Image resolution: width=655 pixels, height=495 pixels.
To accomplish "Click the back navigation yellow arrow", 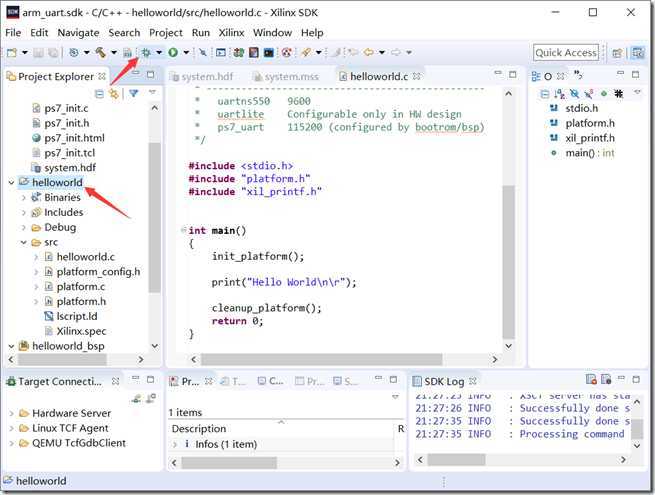I will (368, 53).
